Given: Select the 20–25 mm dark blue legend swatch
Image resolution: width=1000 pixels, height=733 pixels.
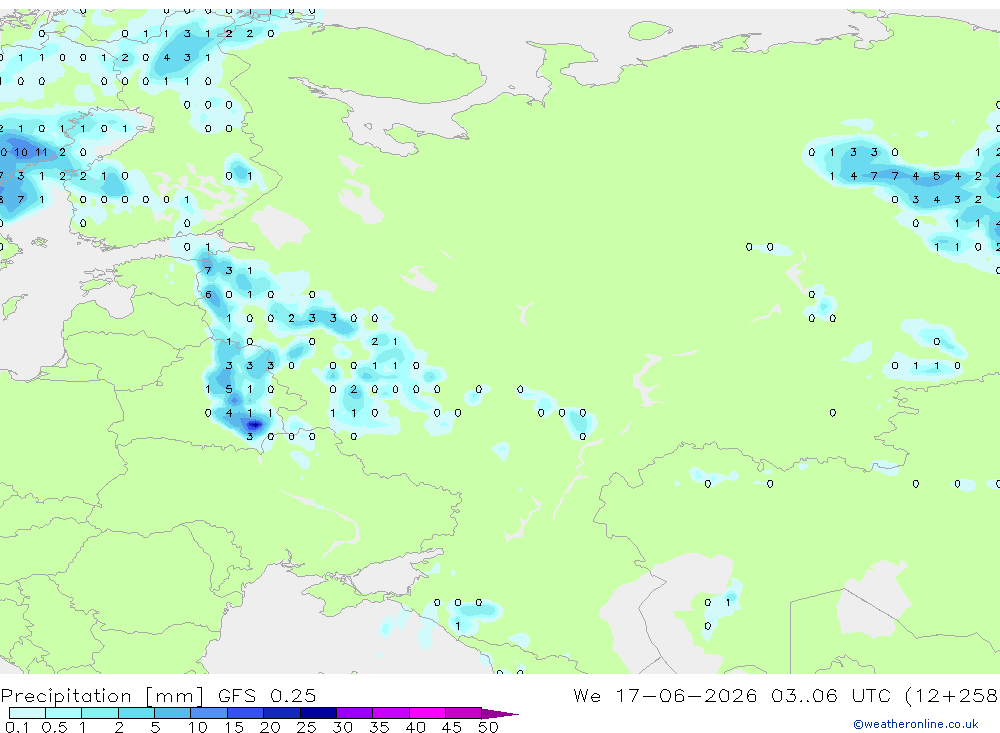Looking at the screenshot, I should pos(282,713).
